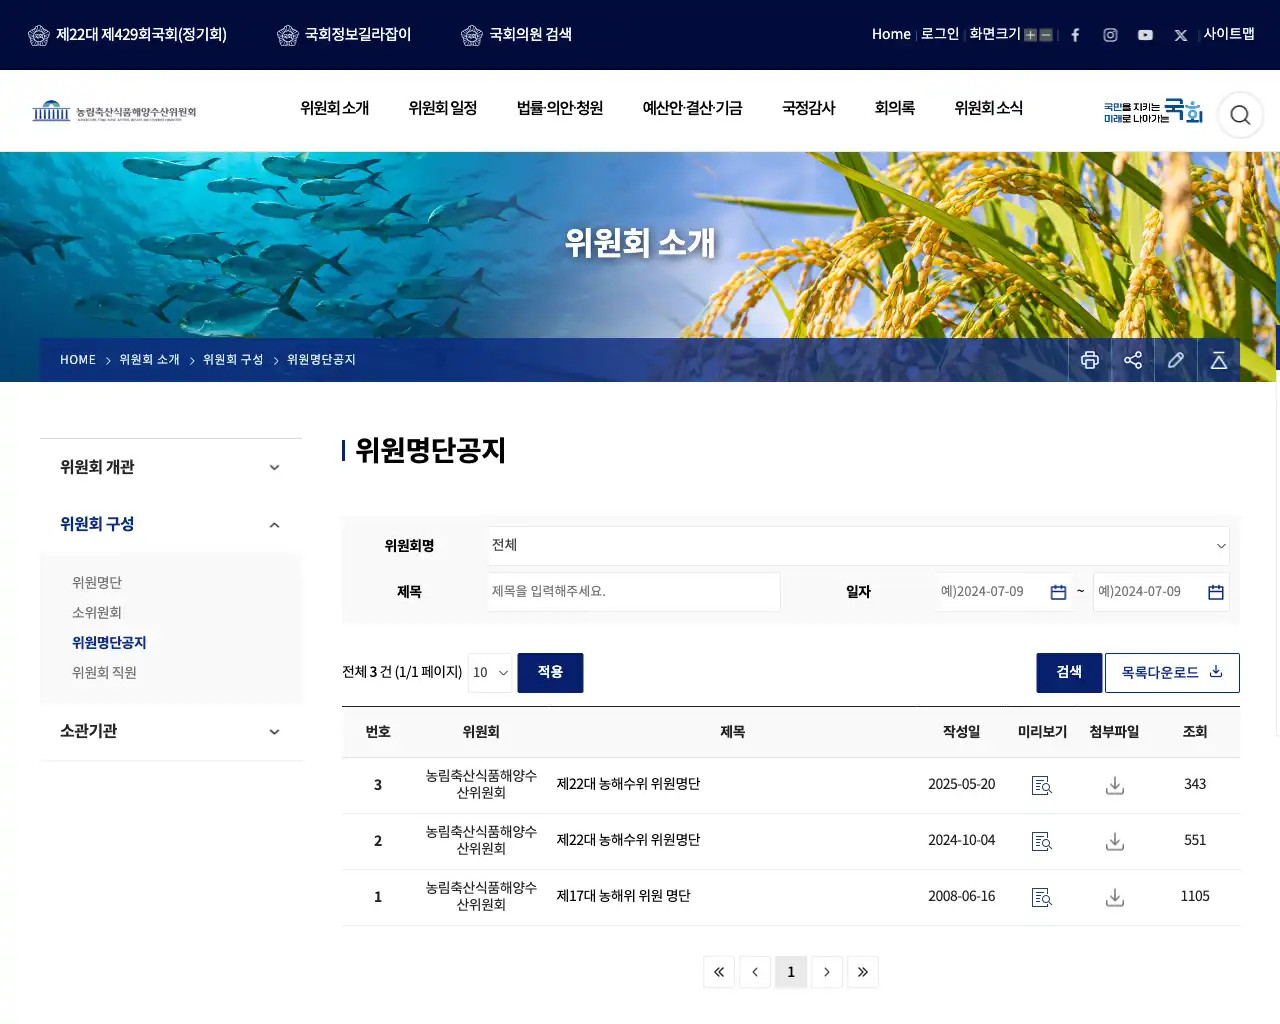Download attachment for 2024-10-04 row

click(1115, 841)
